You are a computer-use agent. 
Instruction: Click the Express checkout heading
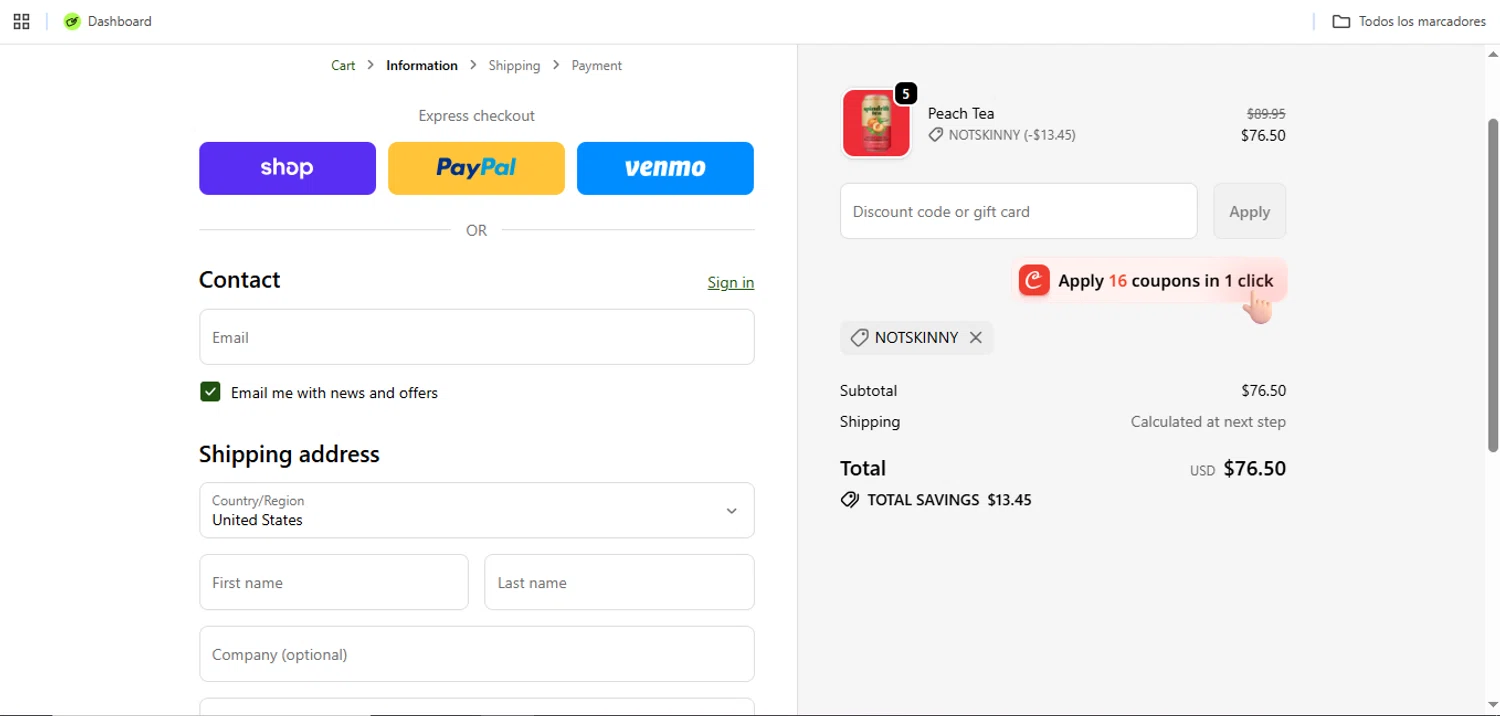pos(476,116)
